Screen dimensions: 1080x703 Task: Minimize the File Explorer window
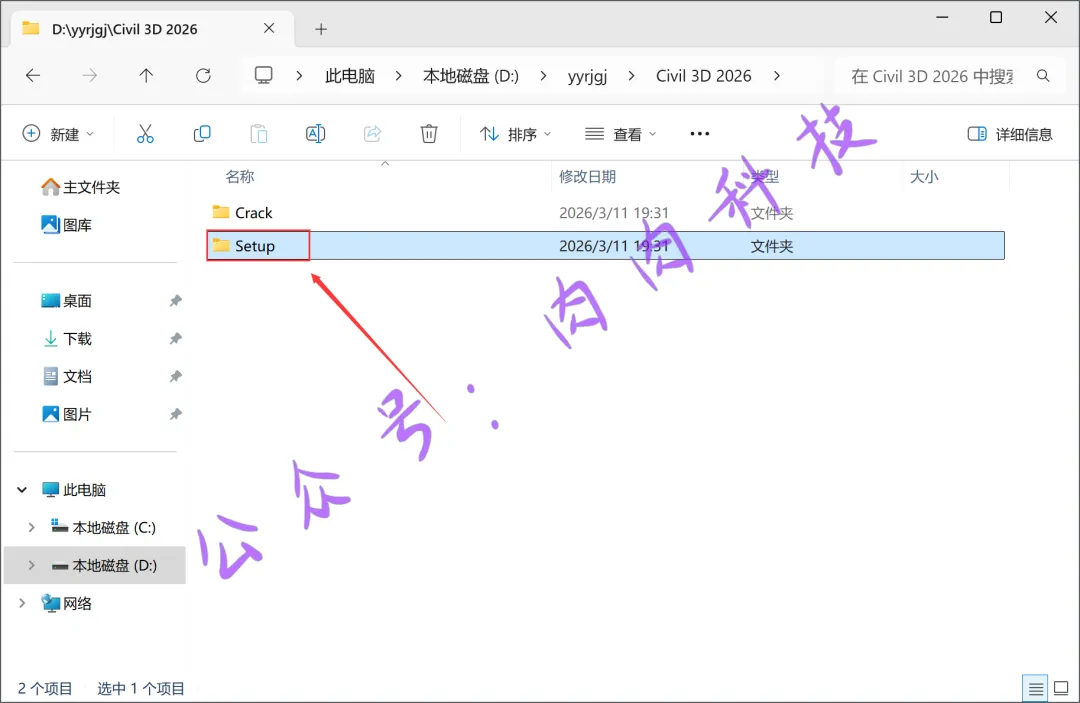pyautogui.click(x=942, y=17)
